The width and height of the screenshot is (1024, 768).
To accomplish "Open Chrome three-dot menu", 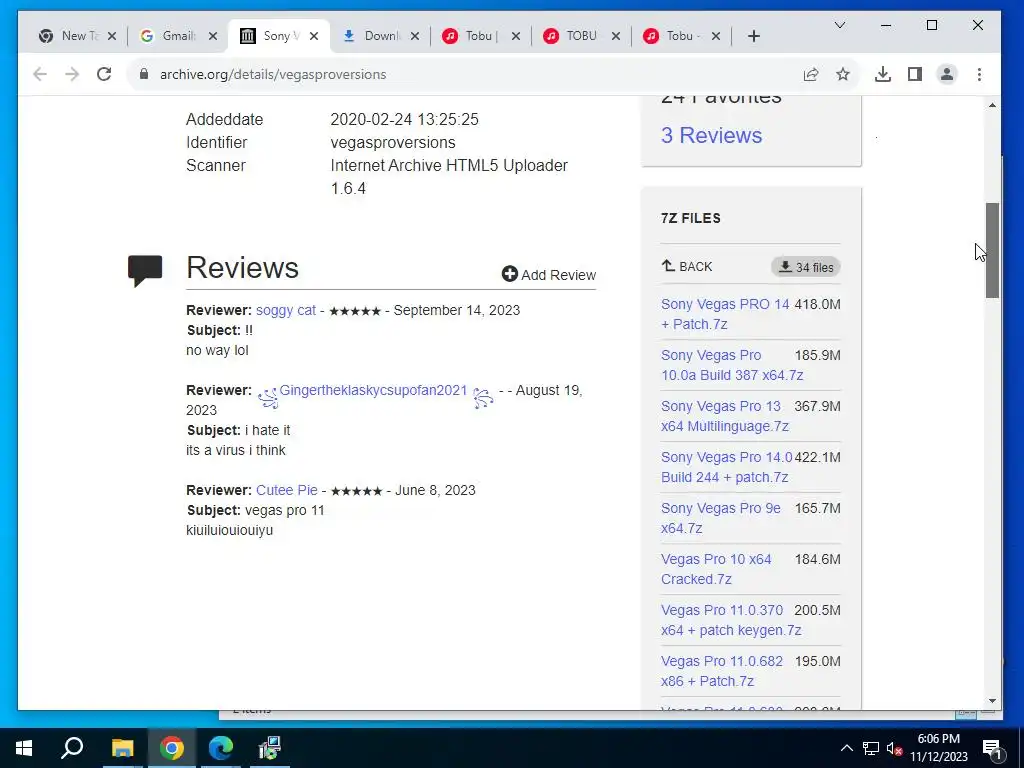I will point(979,74).
